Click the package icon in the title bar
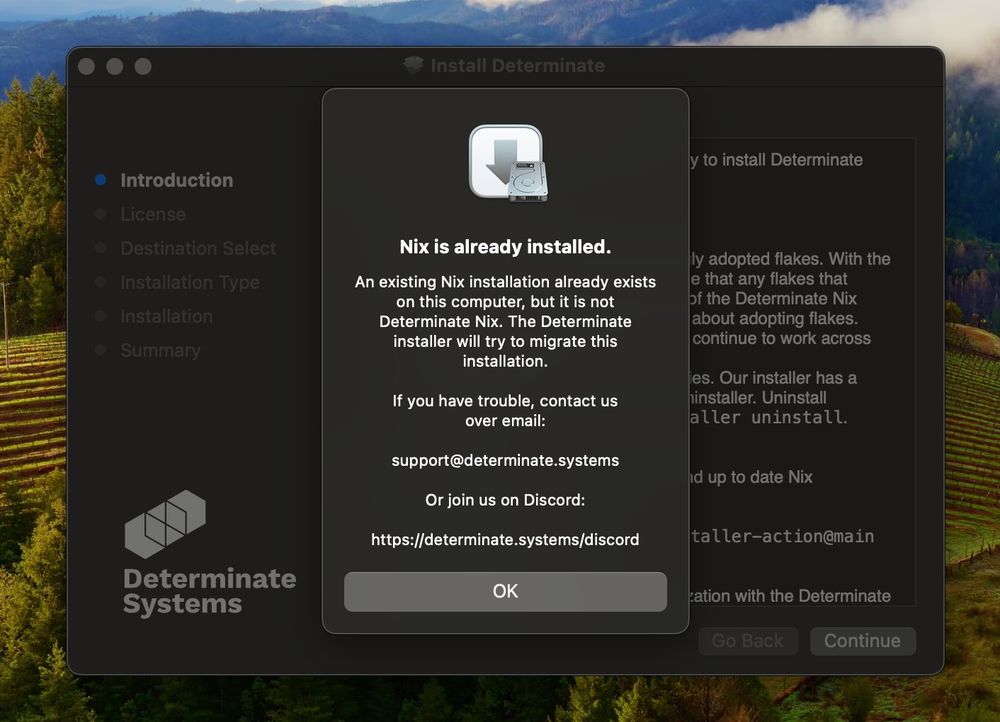 [x=414, y=65]
